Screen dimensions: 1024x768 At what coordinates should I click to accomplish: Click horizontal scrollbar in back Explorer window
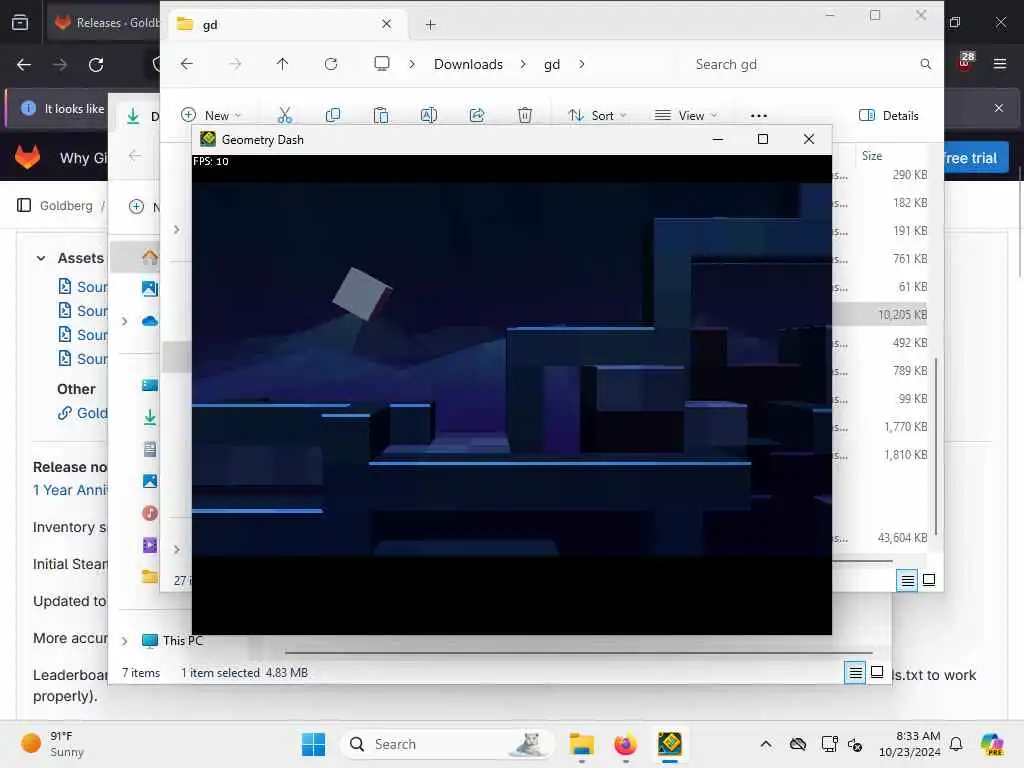pos(579,652)
